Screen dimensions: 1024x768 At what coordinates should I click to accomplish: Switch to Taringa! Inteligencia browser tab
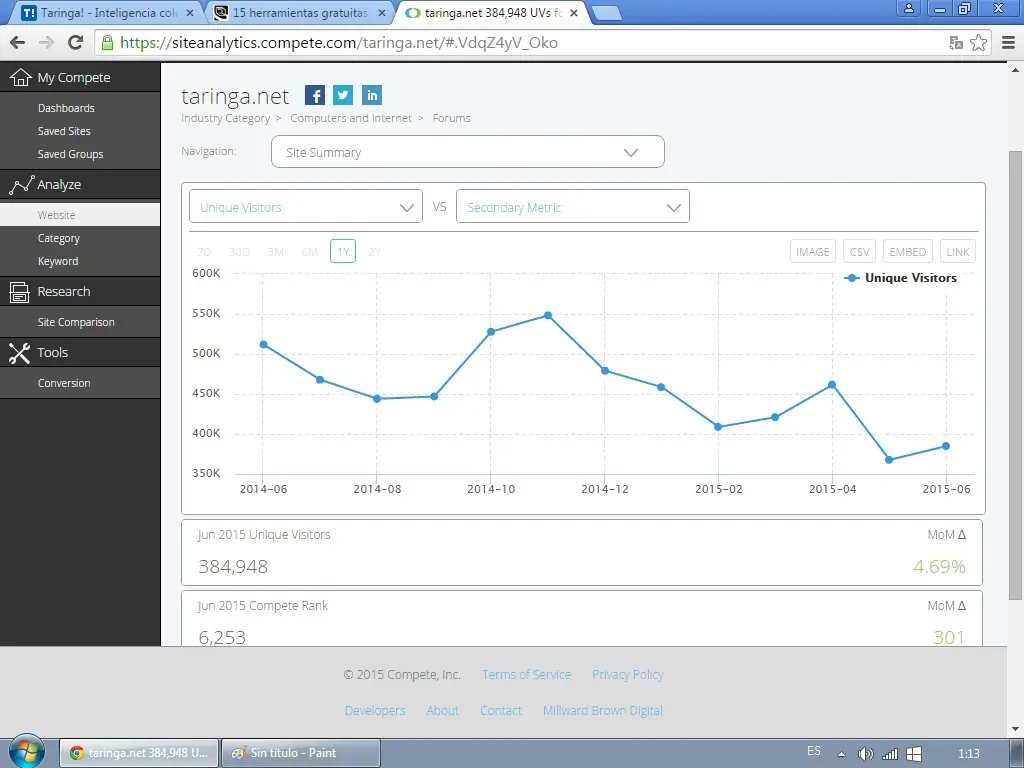[x=108, y=12]
